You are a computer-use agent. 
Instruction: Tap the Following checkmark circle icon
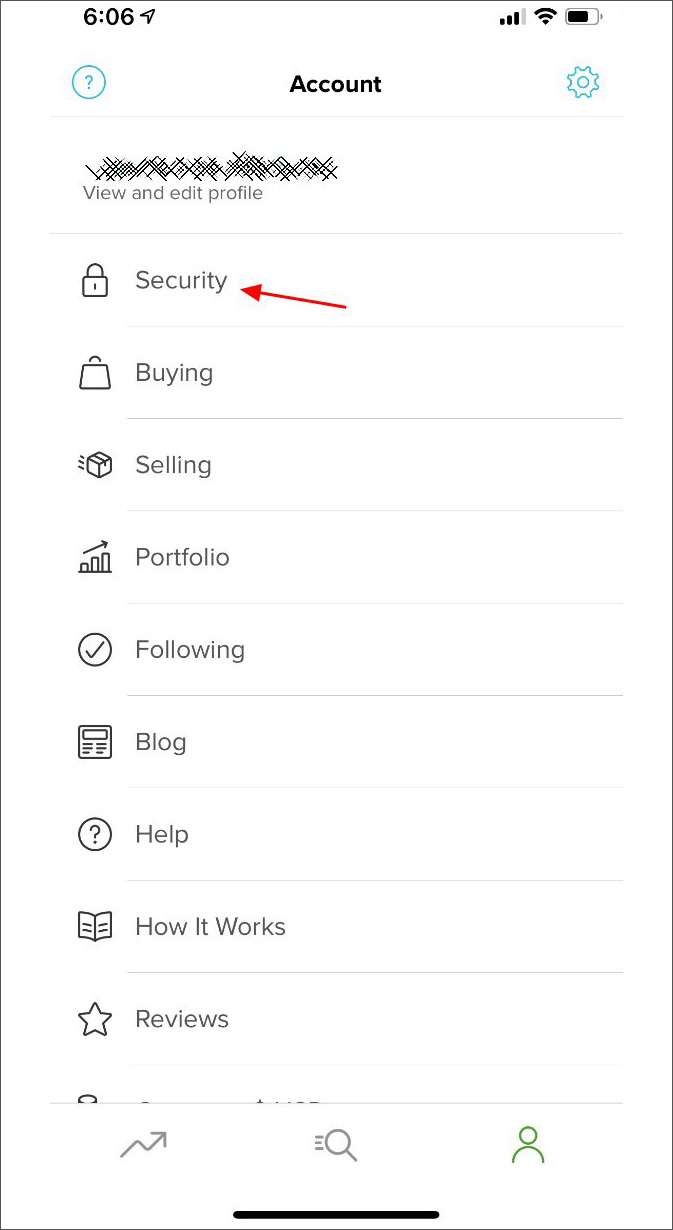click(95, 650)
